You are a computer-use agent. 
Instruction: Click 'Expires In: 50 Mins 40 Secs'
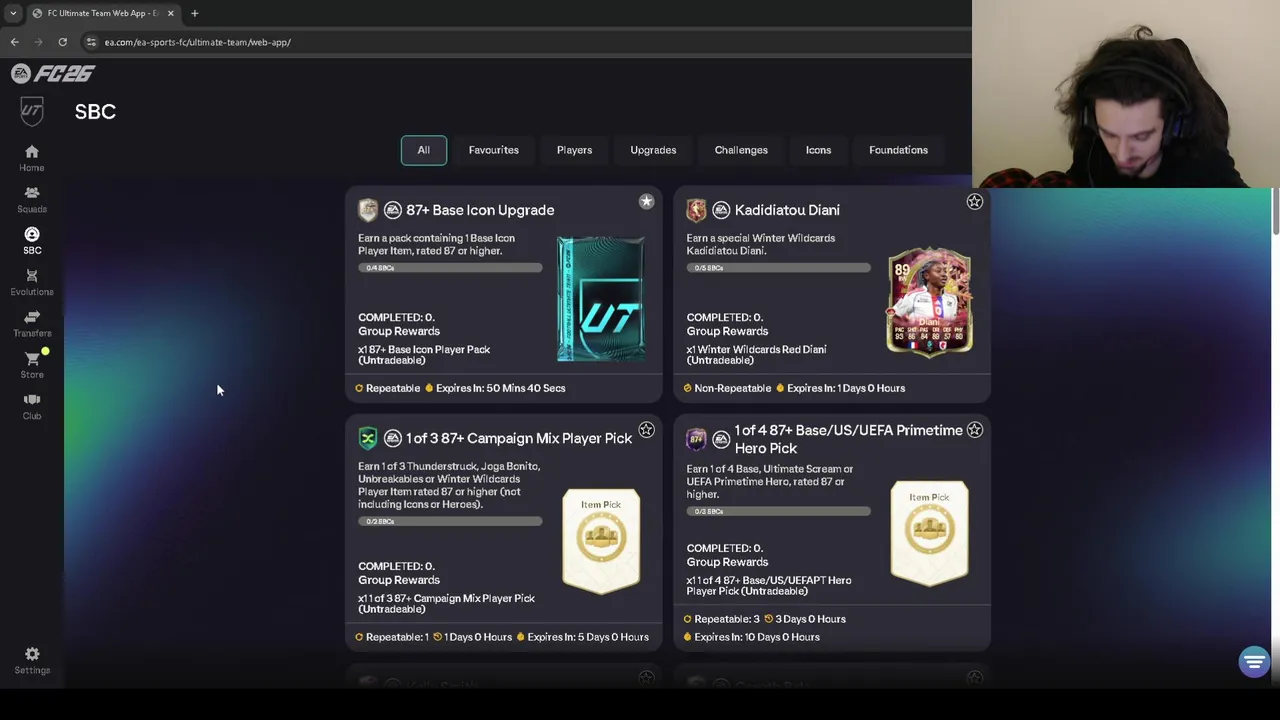click(500, 388)
